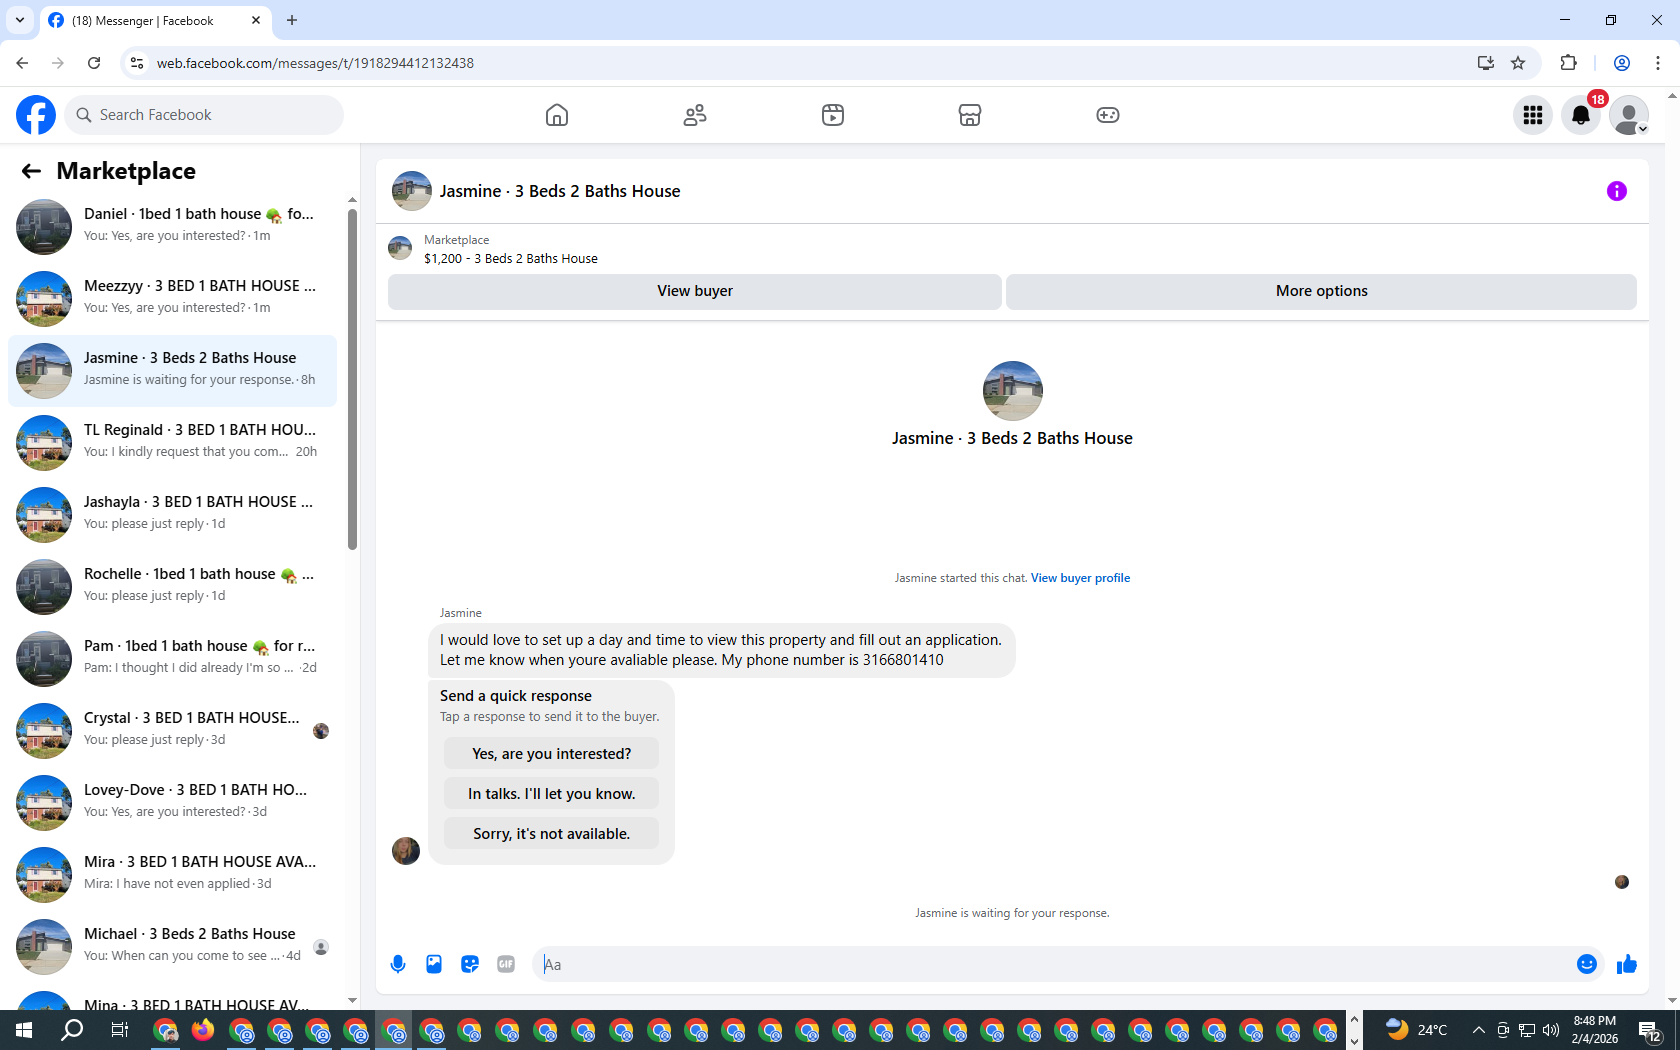Open Jashayla's conversation
Viewport: 1680px width, 1050px height.
[172, 515]
